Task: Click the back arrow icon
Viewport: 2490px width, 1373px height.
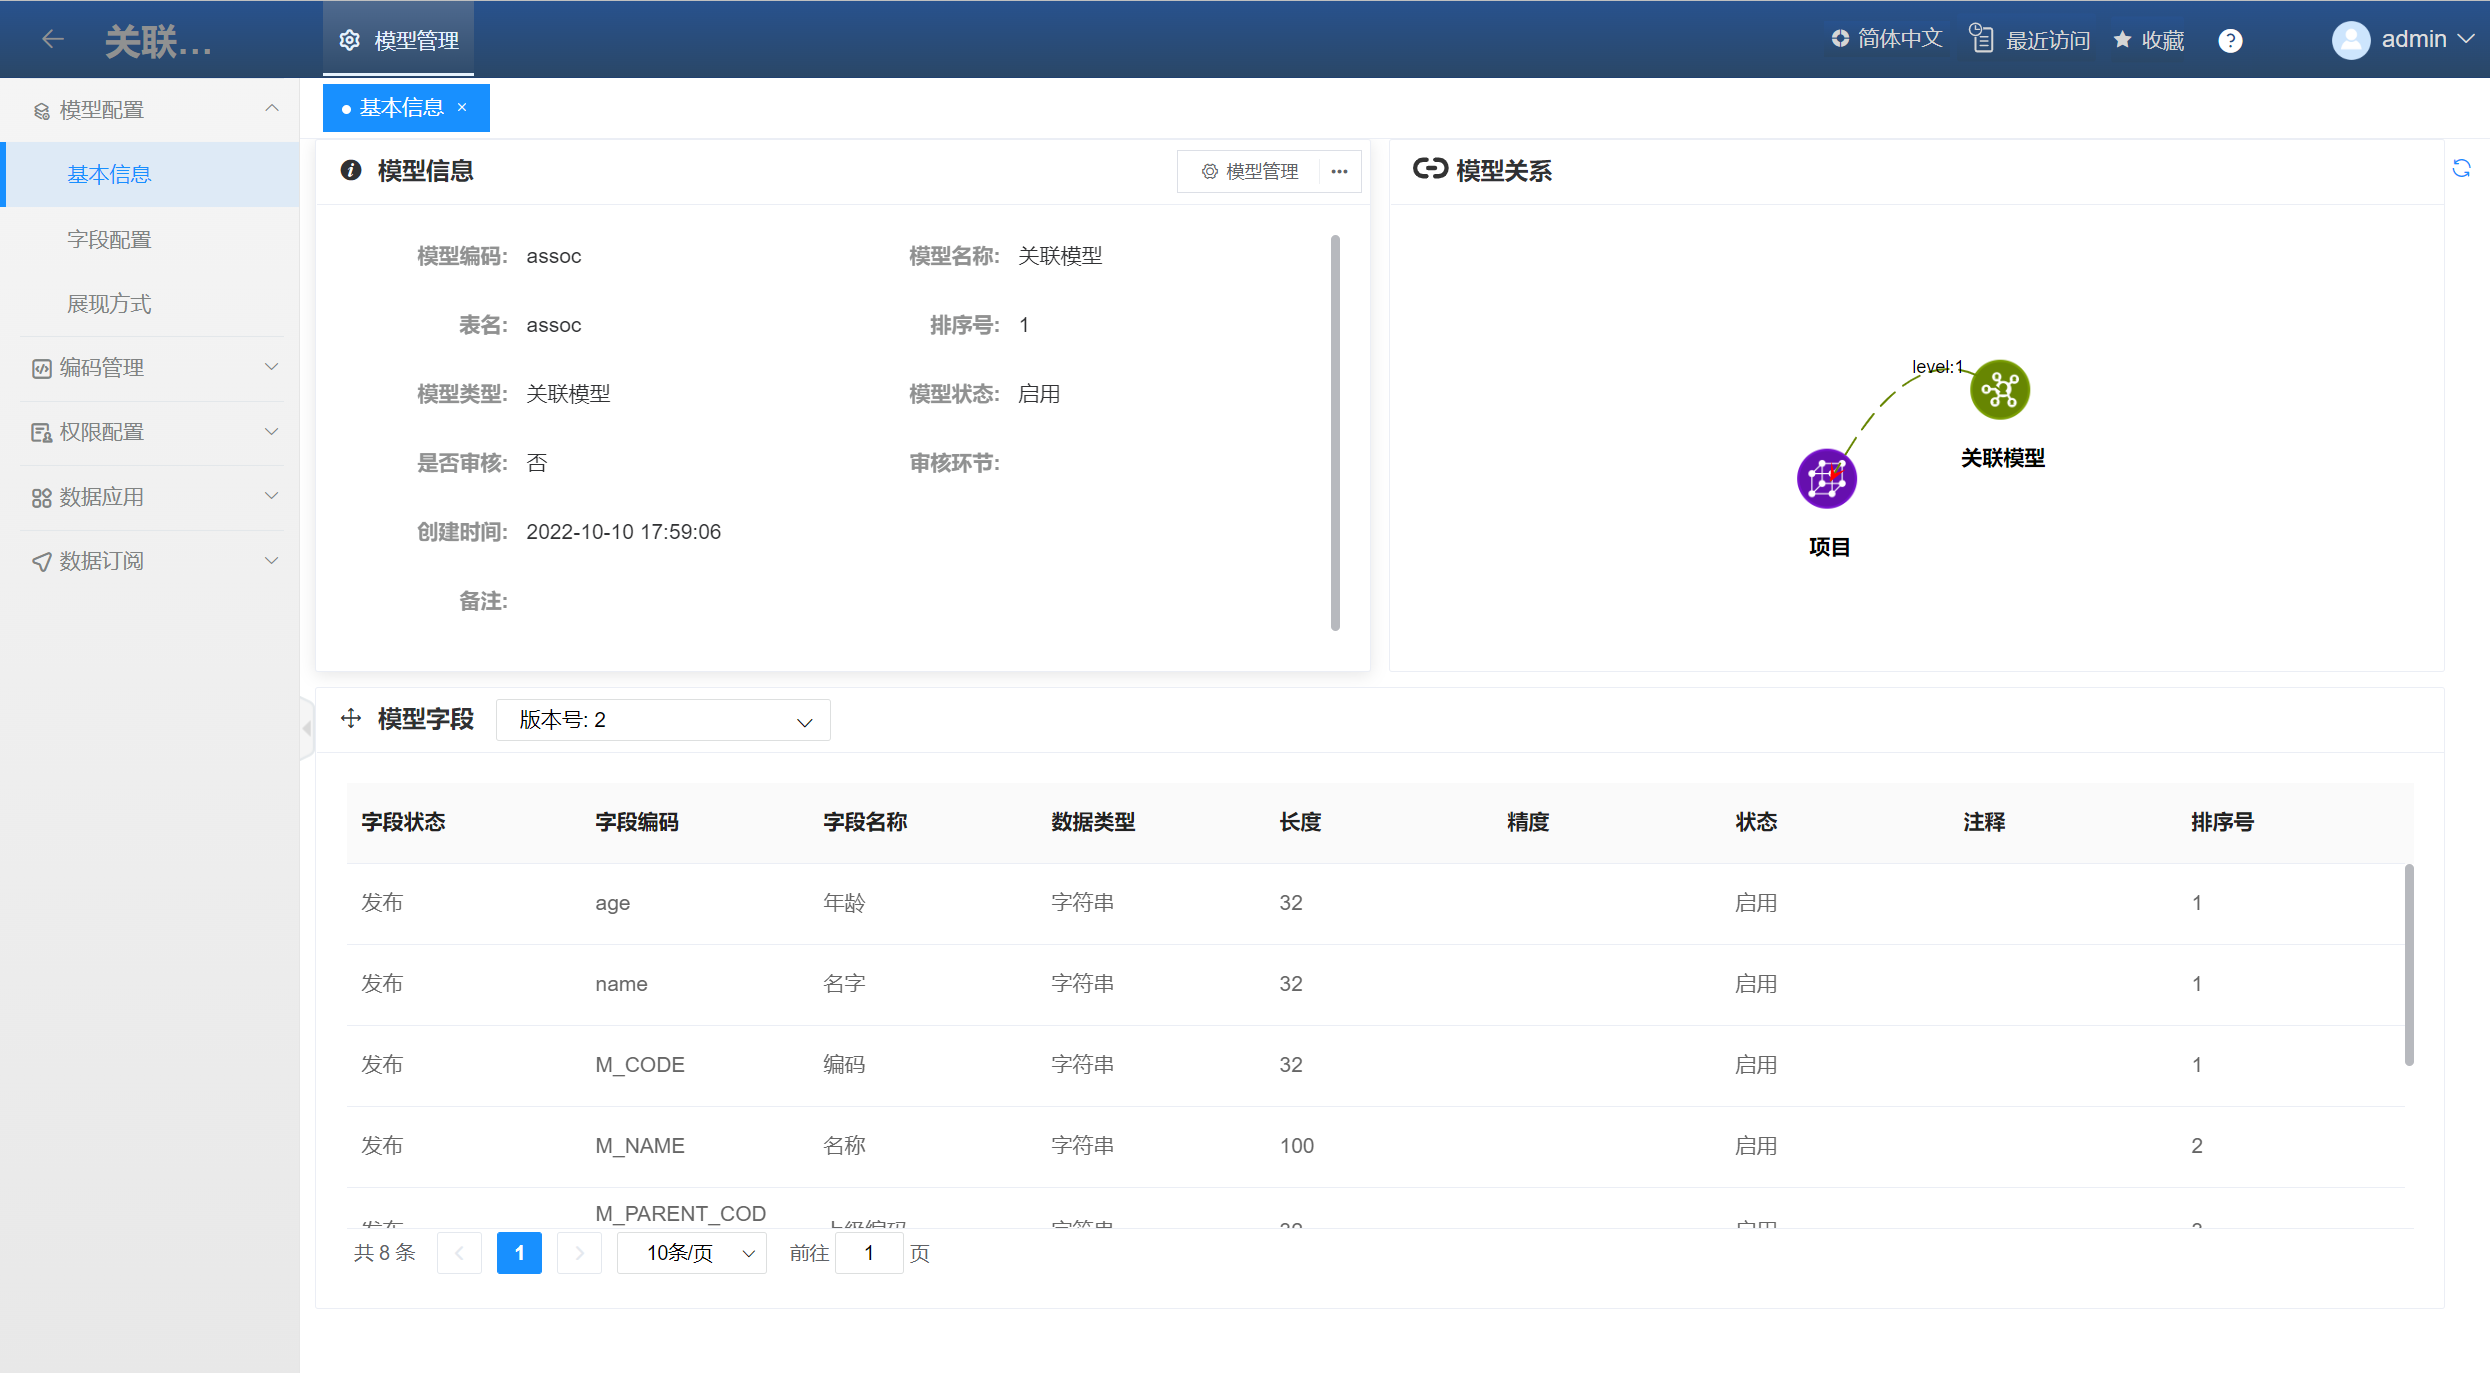Action: point(53,39)
